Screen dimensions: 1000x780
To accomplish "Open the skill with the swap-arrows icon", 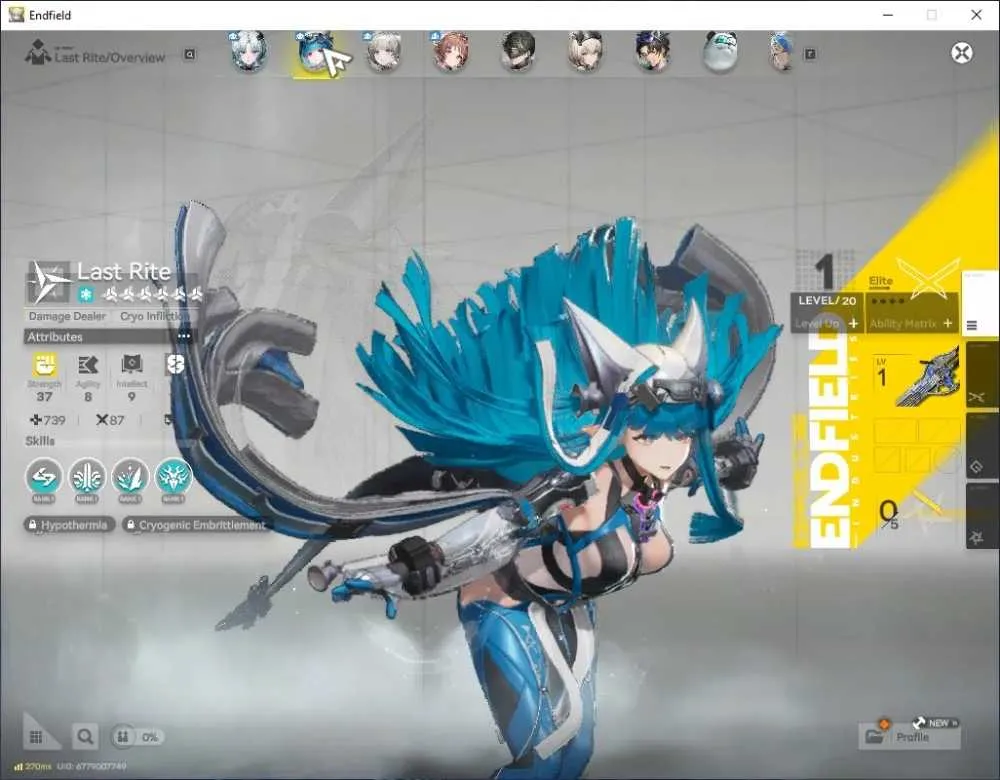I will (x=44, y=476).
